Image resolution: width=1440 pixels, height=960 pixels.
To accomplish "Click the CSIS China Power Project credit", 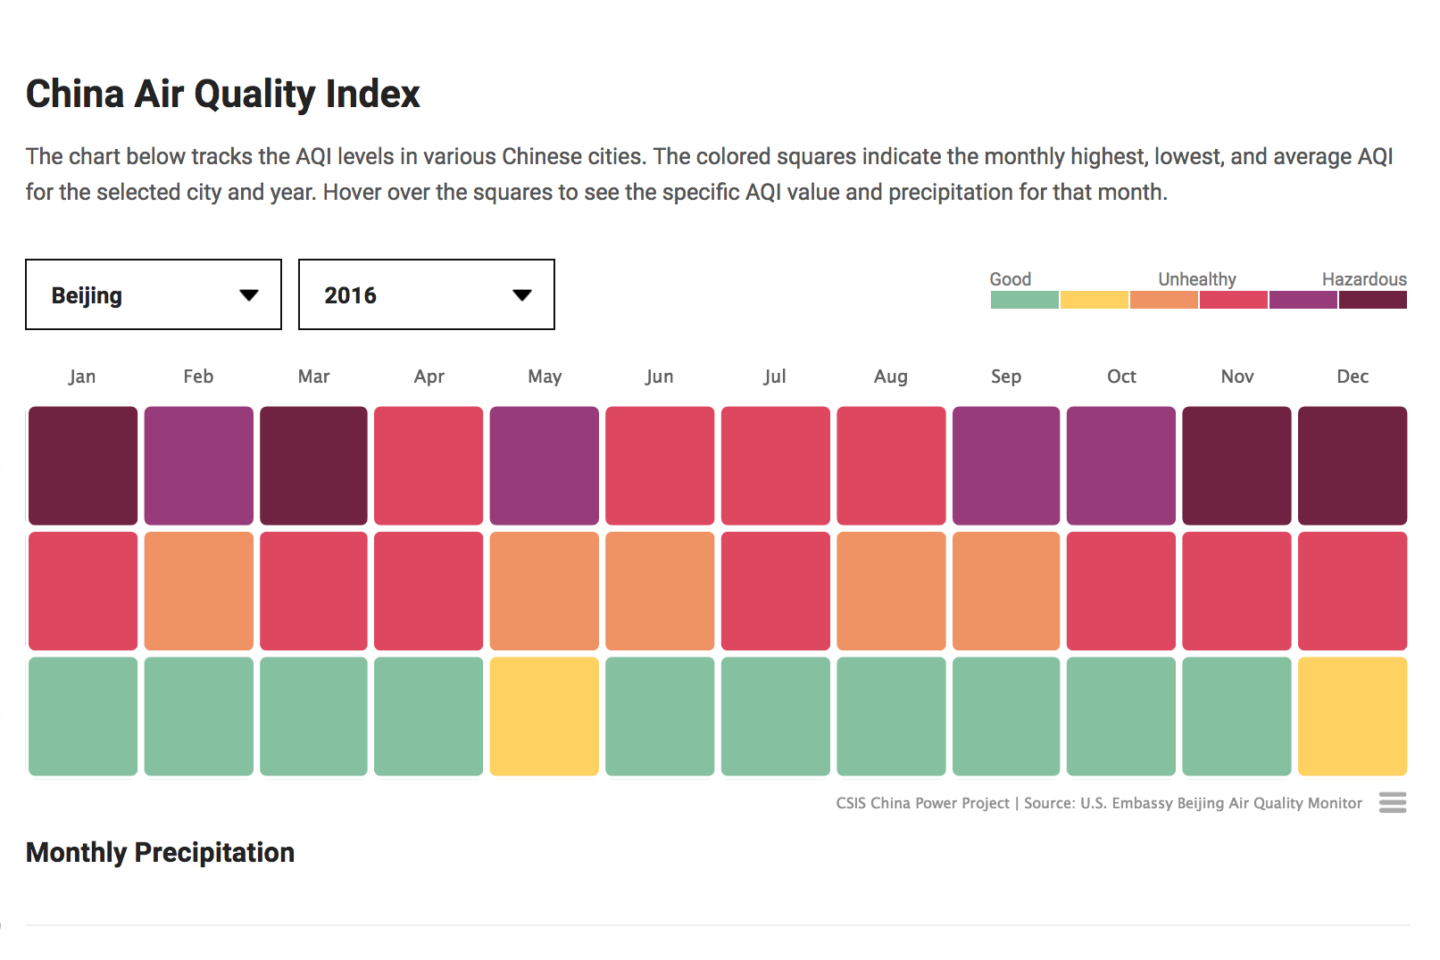I will [922, 803].
